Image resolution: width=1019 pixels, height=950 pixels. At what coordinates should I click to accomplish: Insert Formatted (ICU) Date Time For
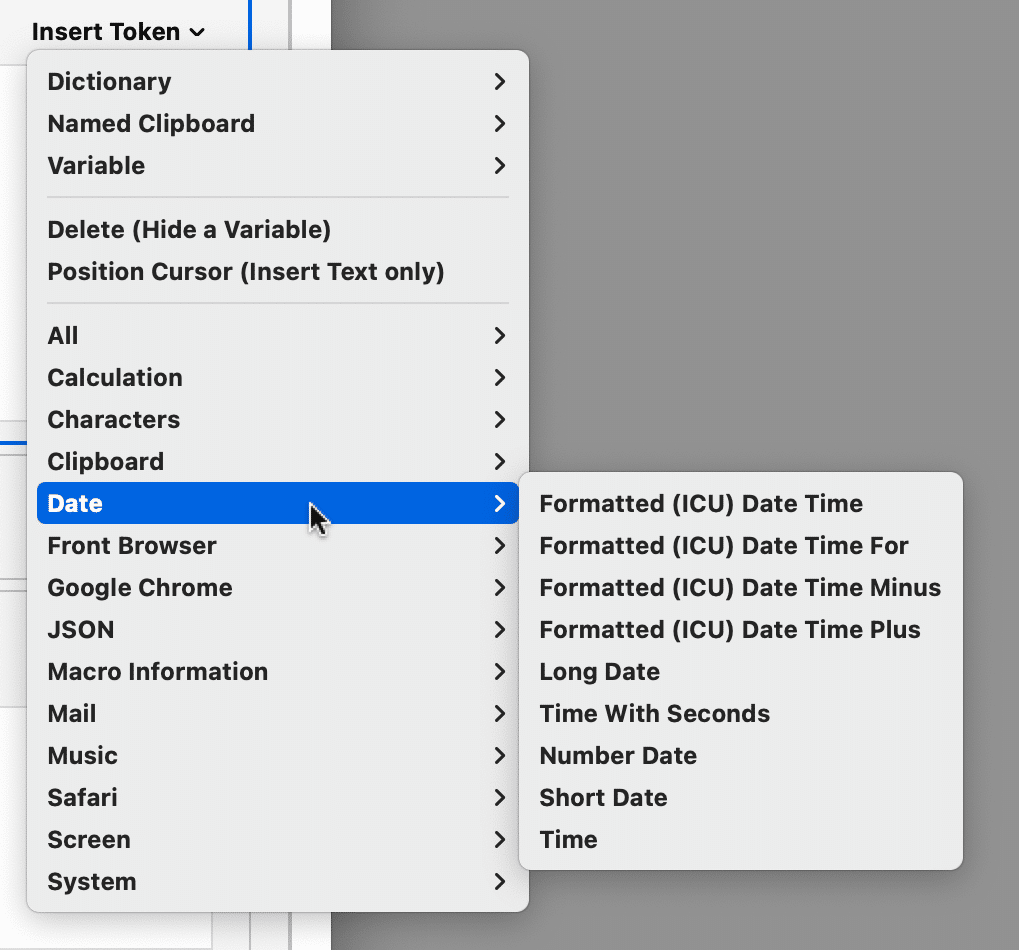tap(724, 546)
